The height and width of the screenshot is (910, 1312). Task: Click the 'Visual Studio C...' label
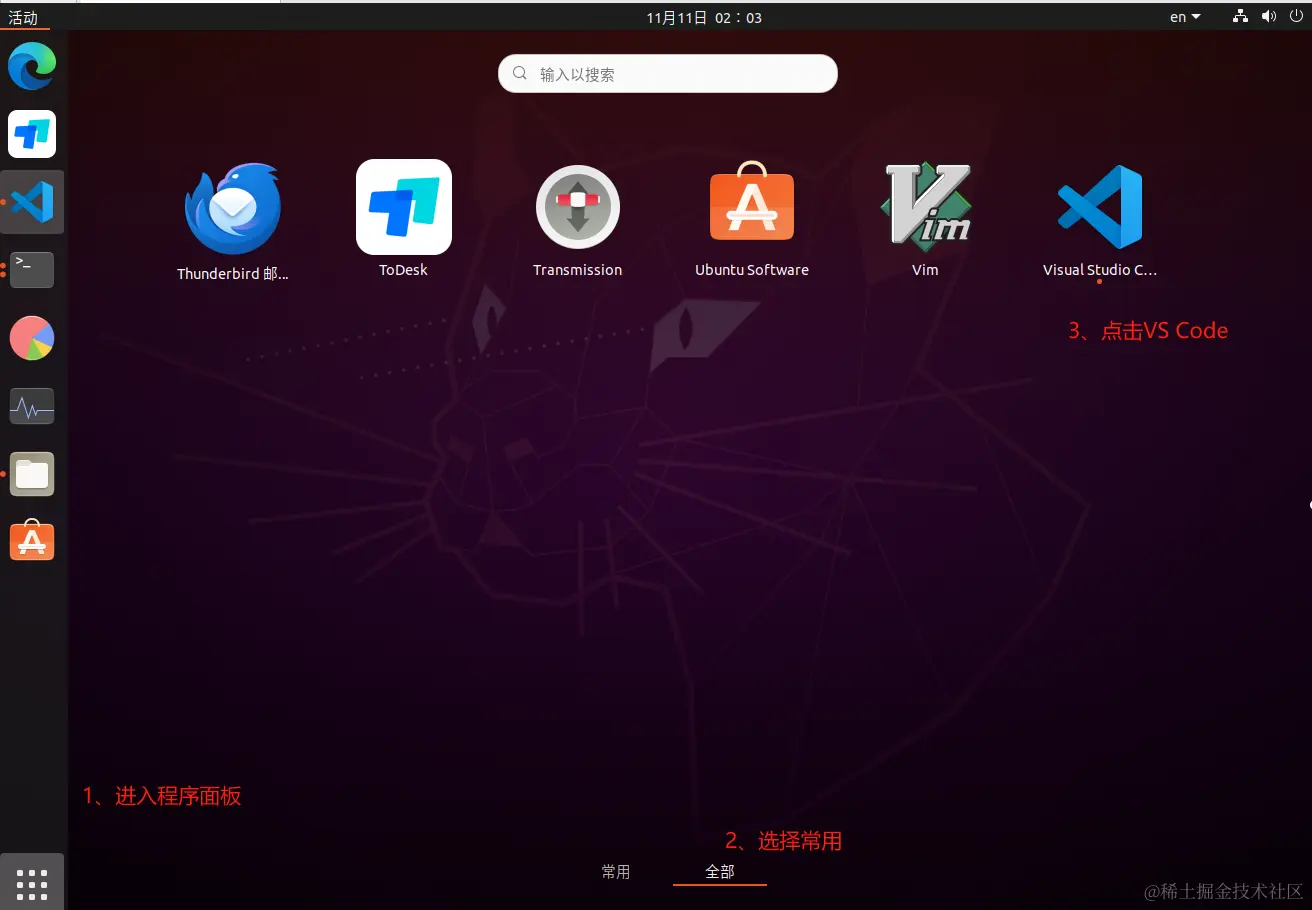click(1100, 270)
